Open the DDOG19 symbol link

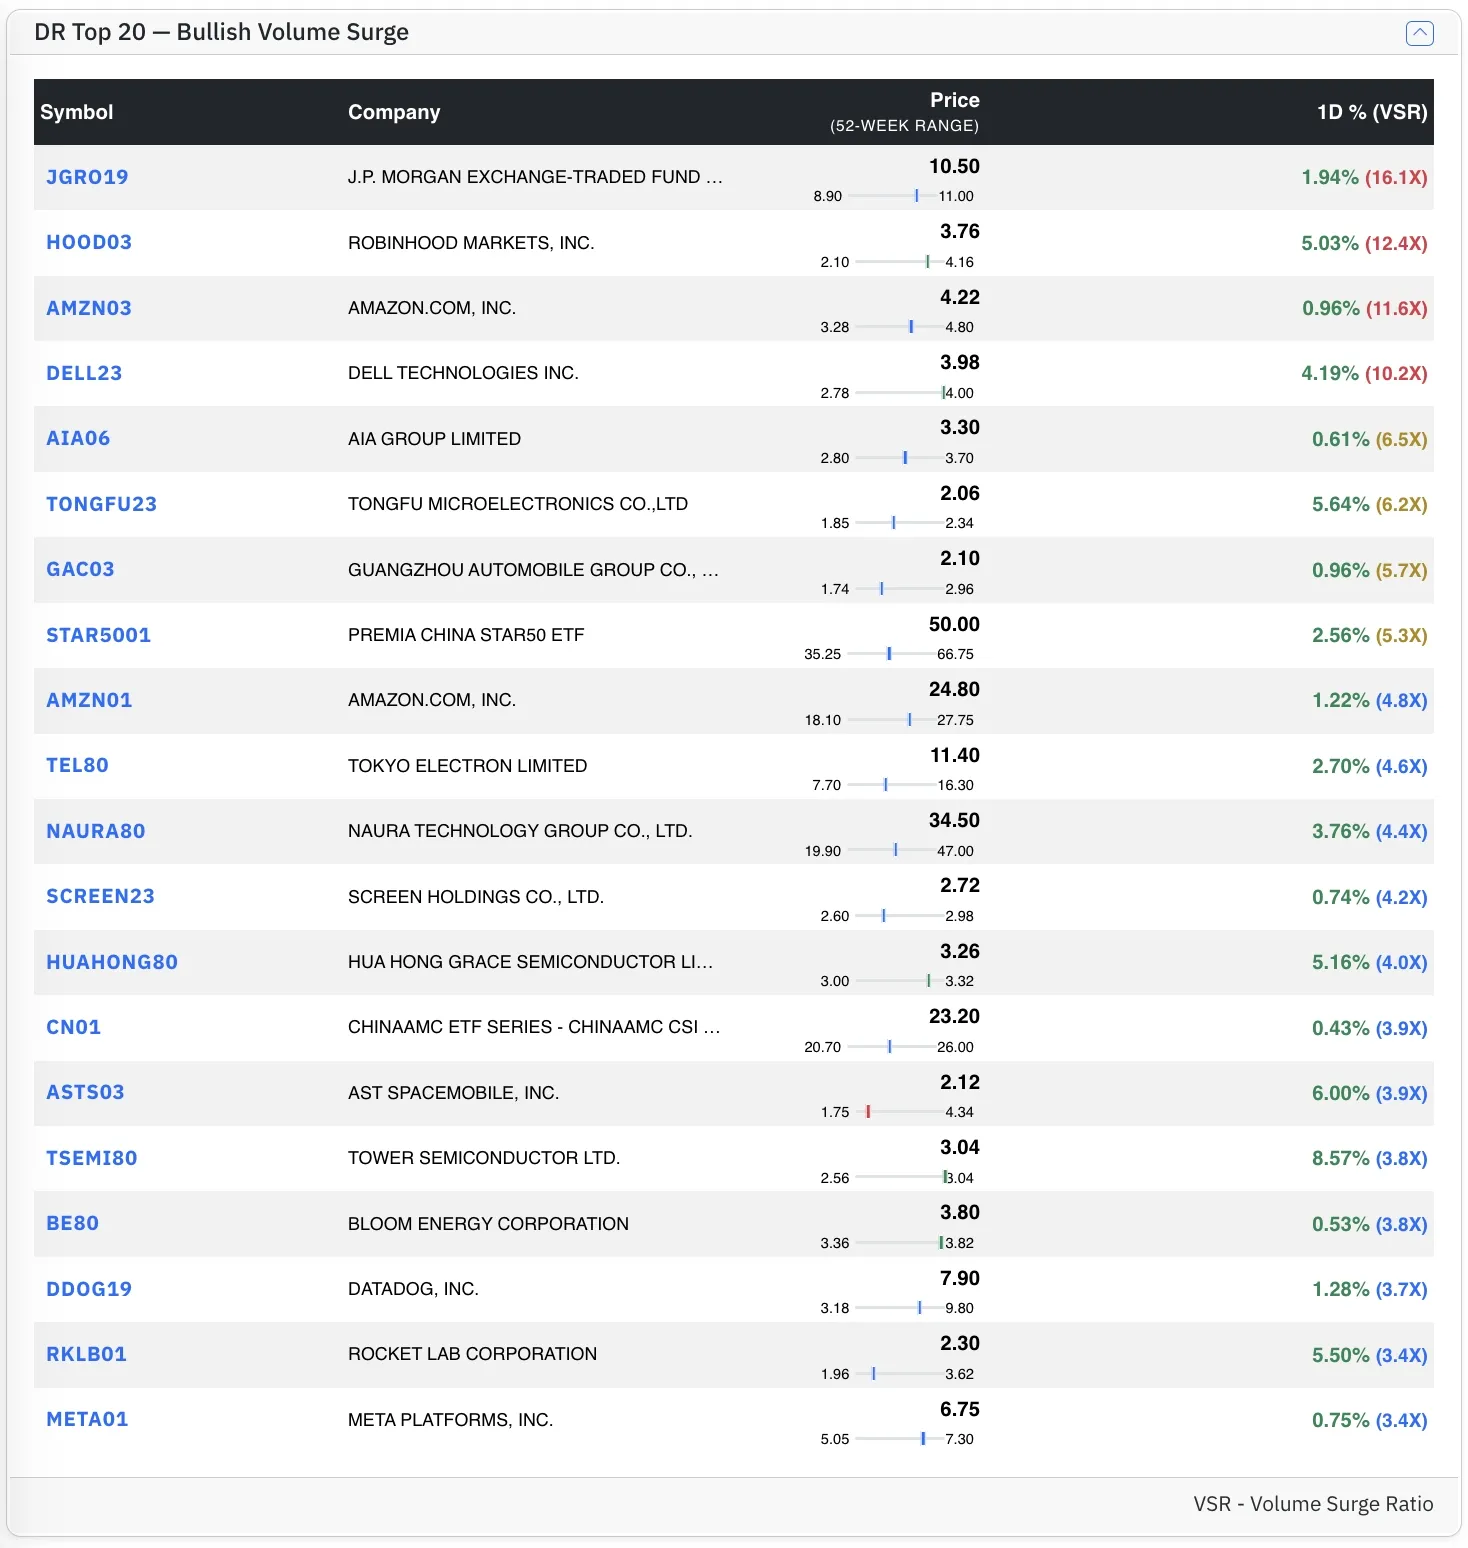(89, 1289)
